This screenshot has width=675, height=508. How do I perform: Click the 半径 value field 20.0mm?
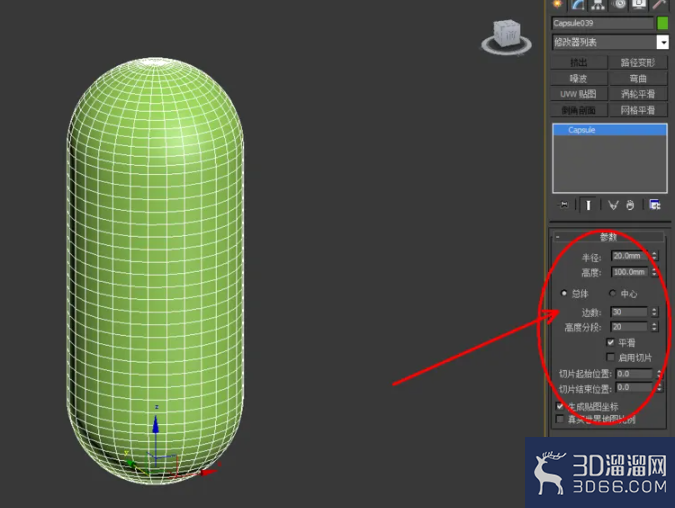point(629,256)
